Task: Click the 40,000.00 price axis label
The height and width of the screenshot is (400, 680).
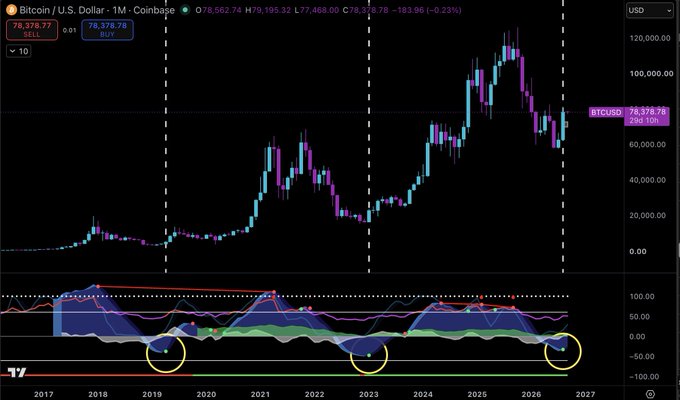Action: (x=647, y=180)
